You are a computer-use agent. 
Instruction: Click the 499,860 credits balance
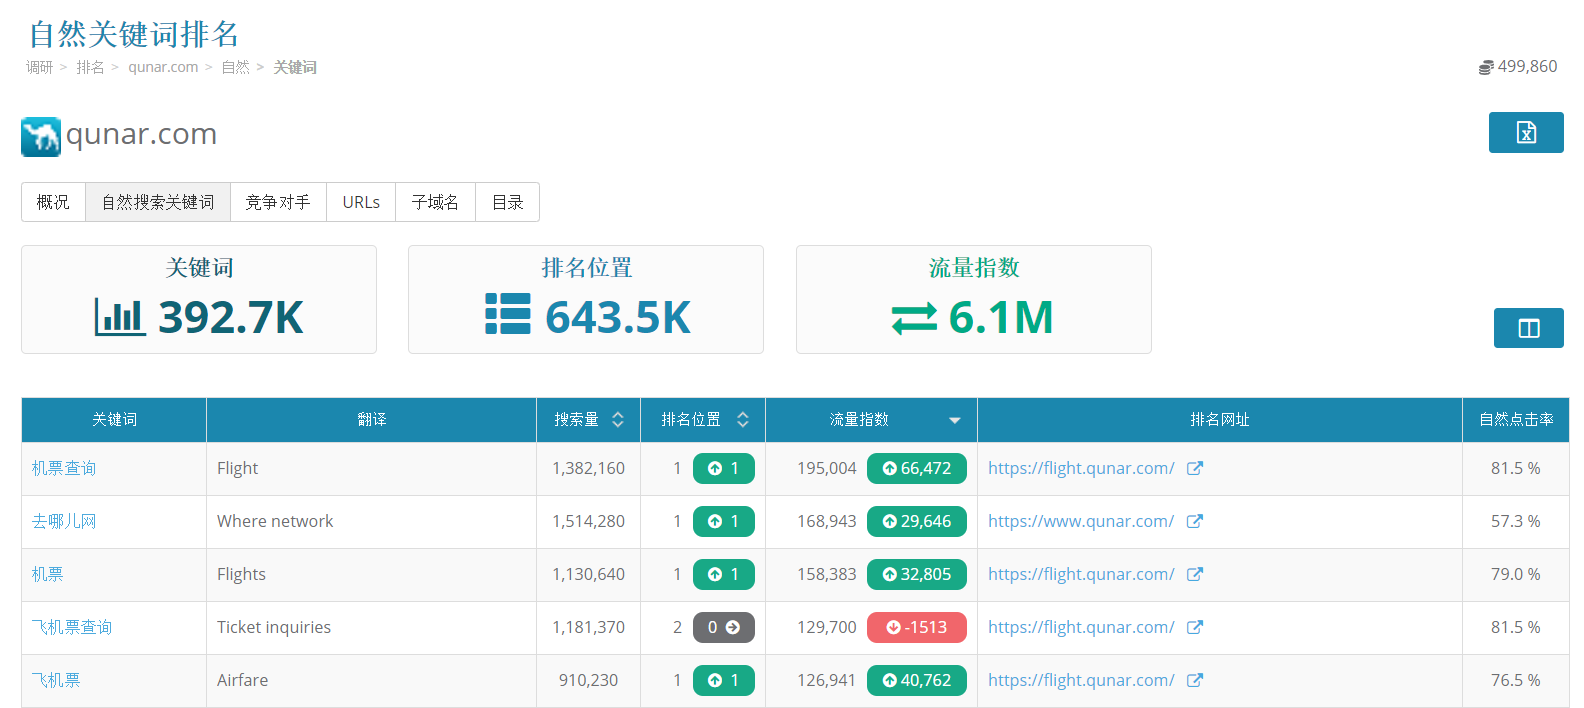click(1527, 67)
